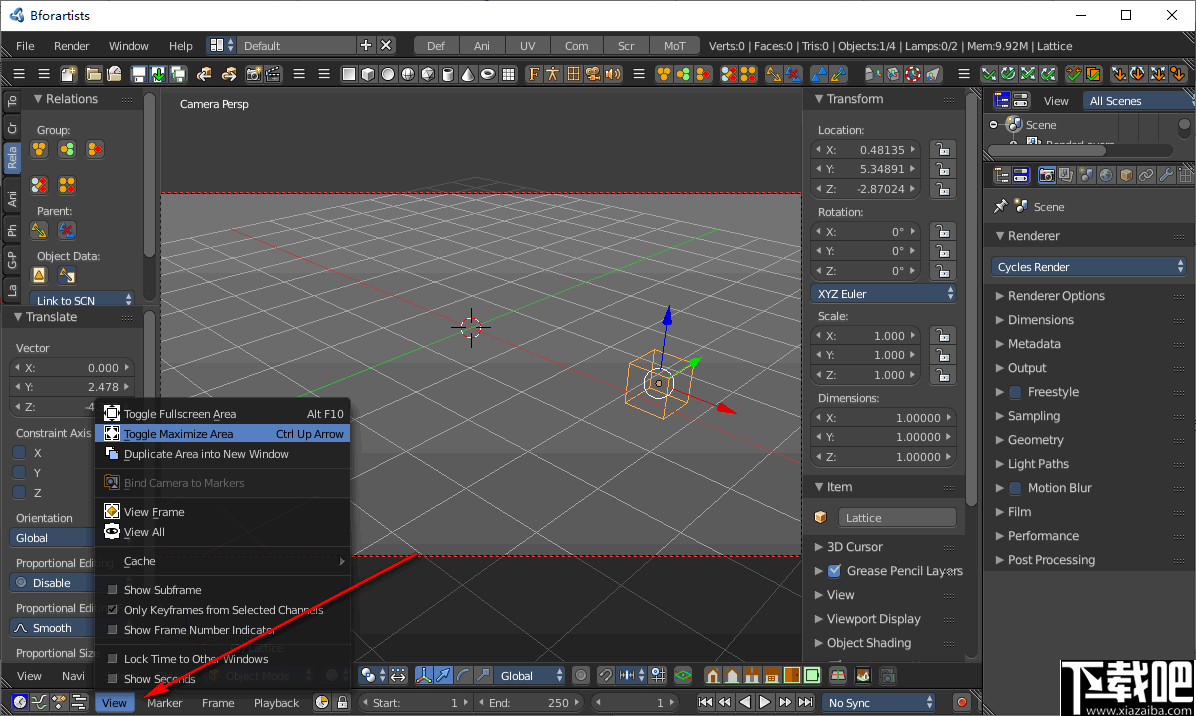
Task: Click the Save file icon in the toolbar
Action: [140, 73]
